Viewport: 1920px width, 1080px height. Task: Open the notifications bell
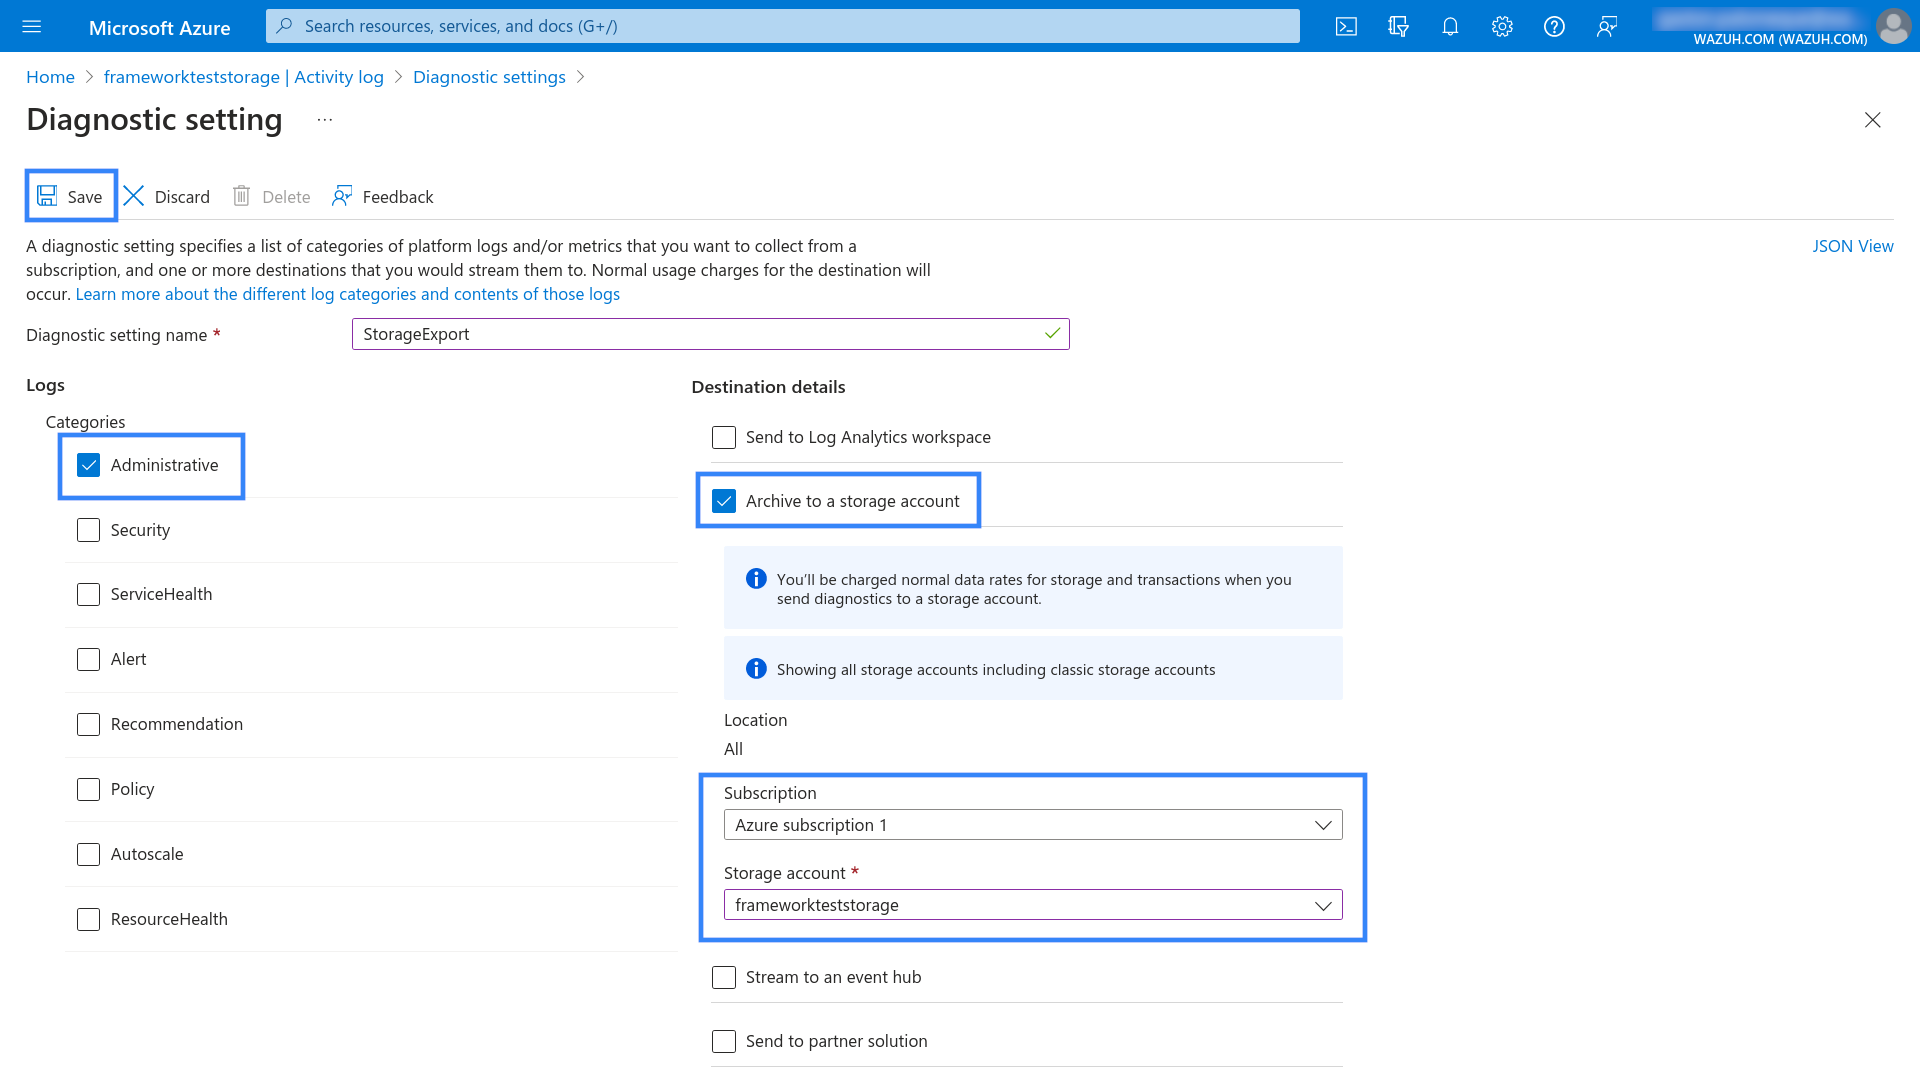[x=1450, y=27]
